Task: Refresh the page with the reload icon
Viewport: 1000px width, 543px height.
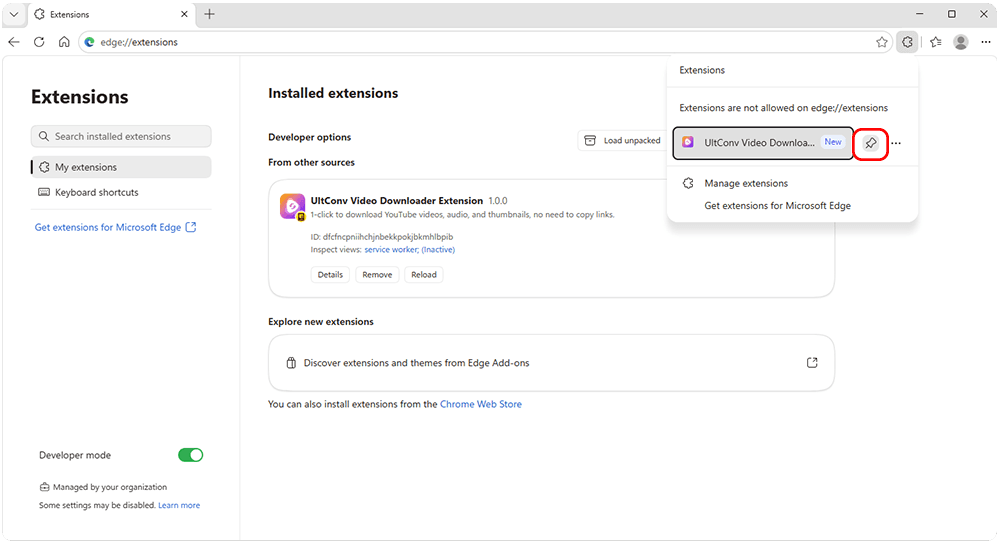Action: point(39,42)
